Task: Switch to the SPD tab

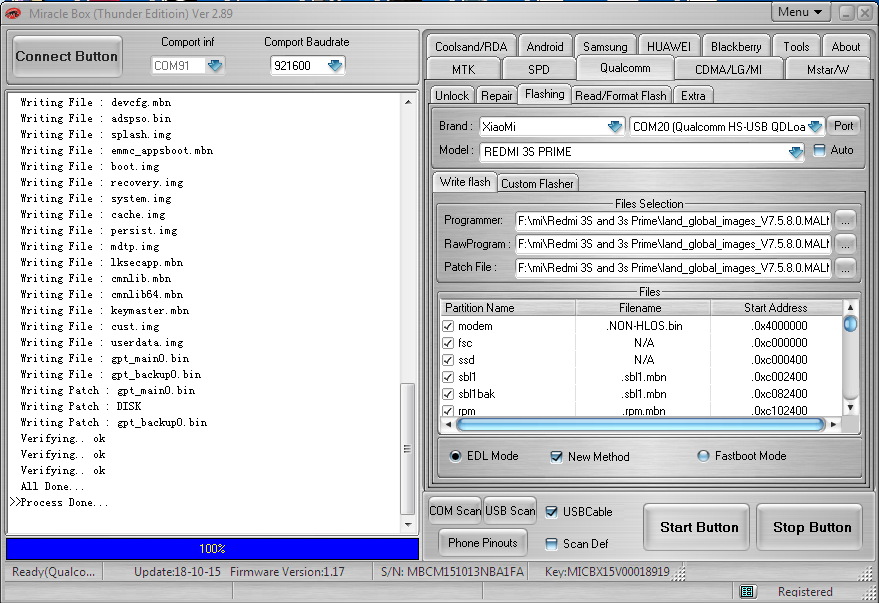Action: [x=539, y=69]
